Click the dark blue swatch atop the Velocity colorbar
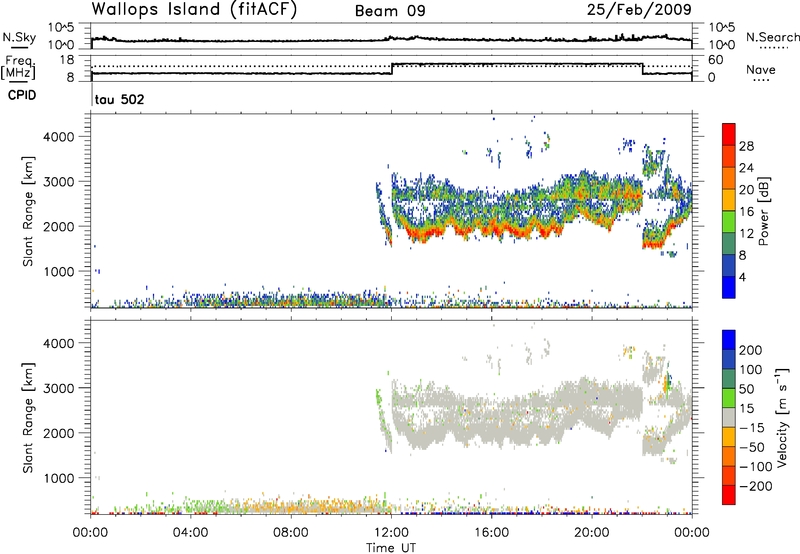800x554 pixels. [729, 340]
